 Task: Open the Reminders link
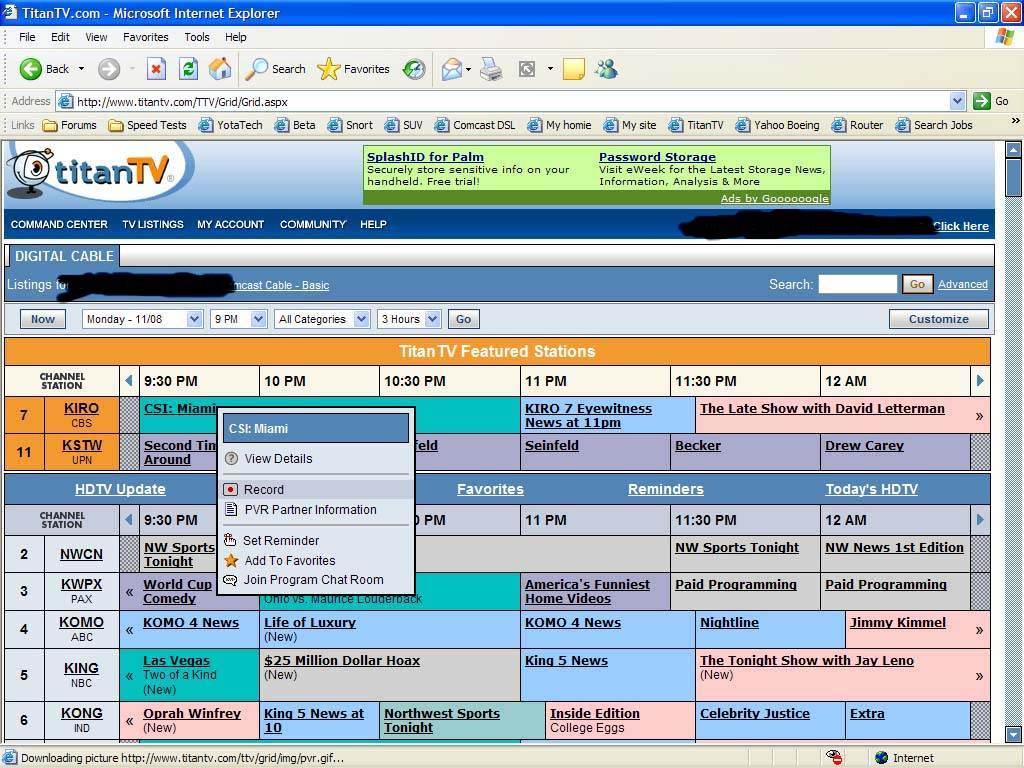pos(665,489)
